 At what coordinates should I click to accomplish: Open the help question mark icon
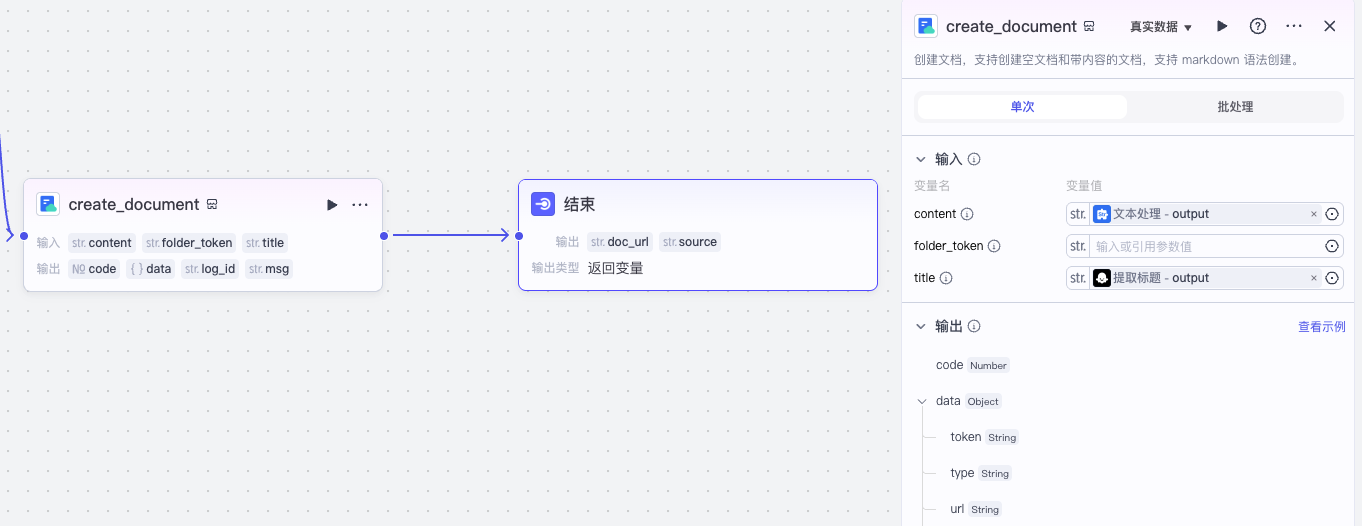click(1258, 27)
